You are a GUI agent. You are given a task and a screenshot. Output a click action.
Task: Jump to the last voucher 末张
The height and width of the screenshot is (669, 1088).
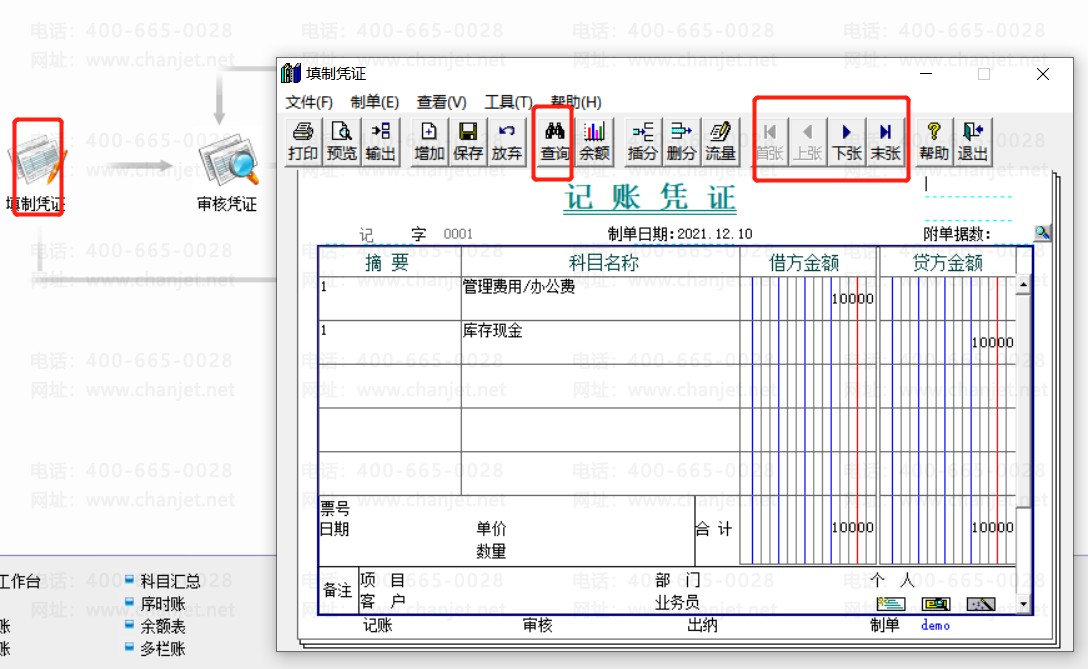pos(885,142)
